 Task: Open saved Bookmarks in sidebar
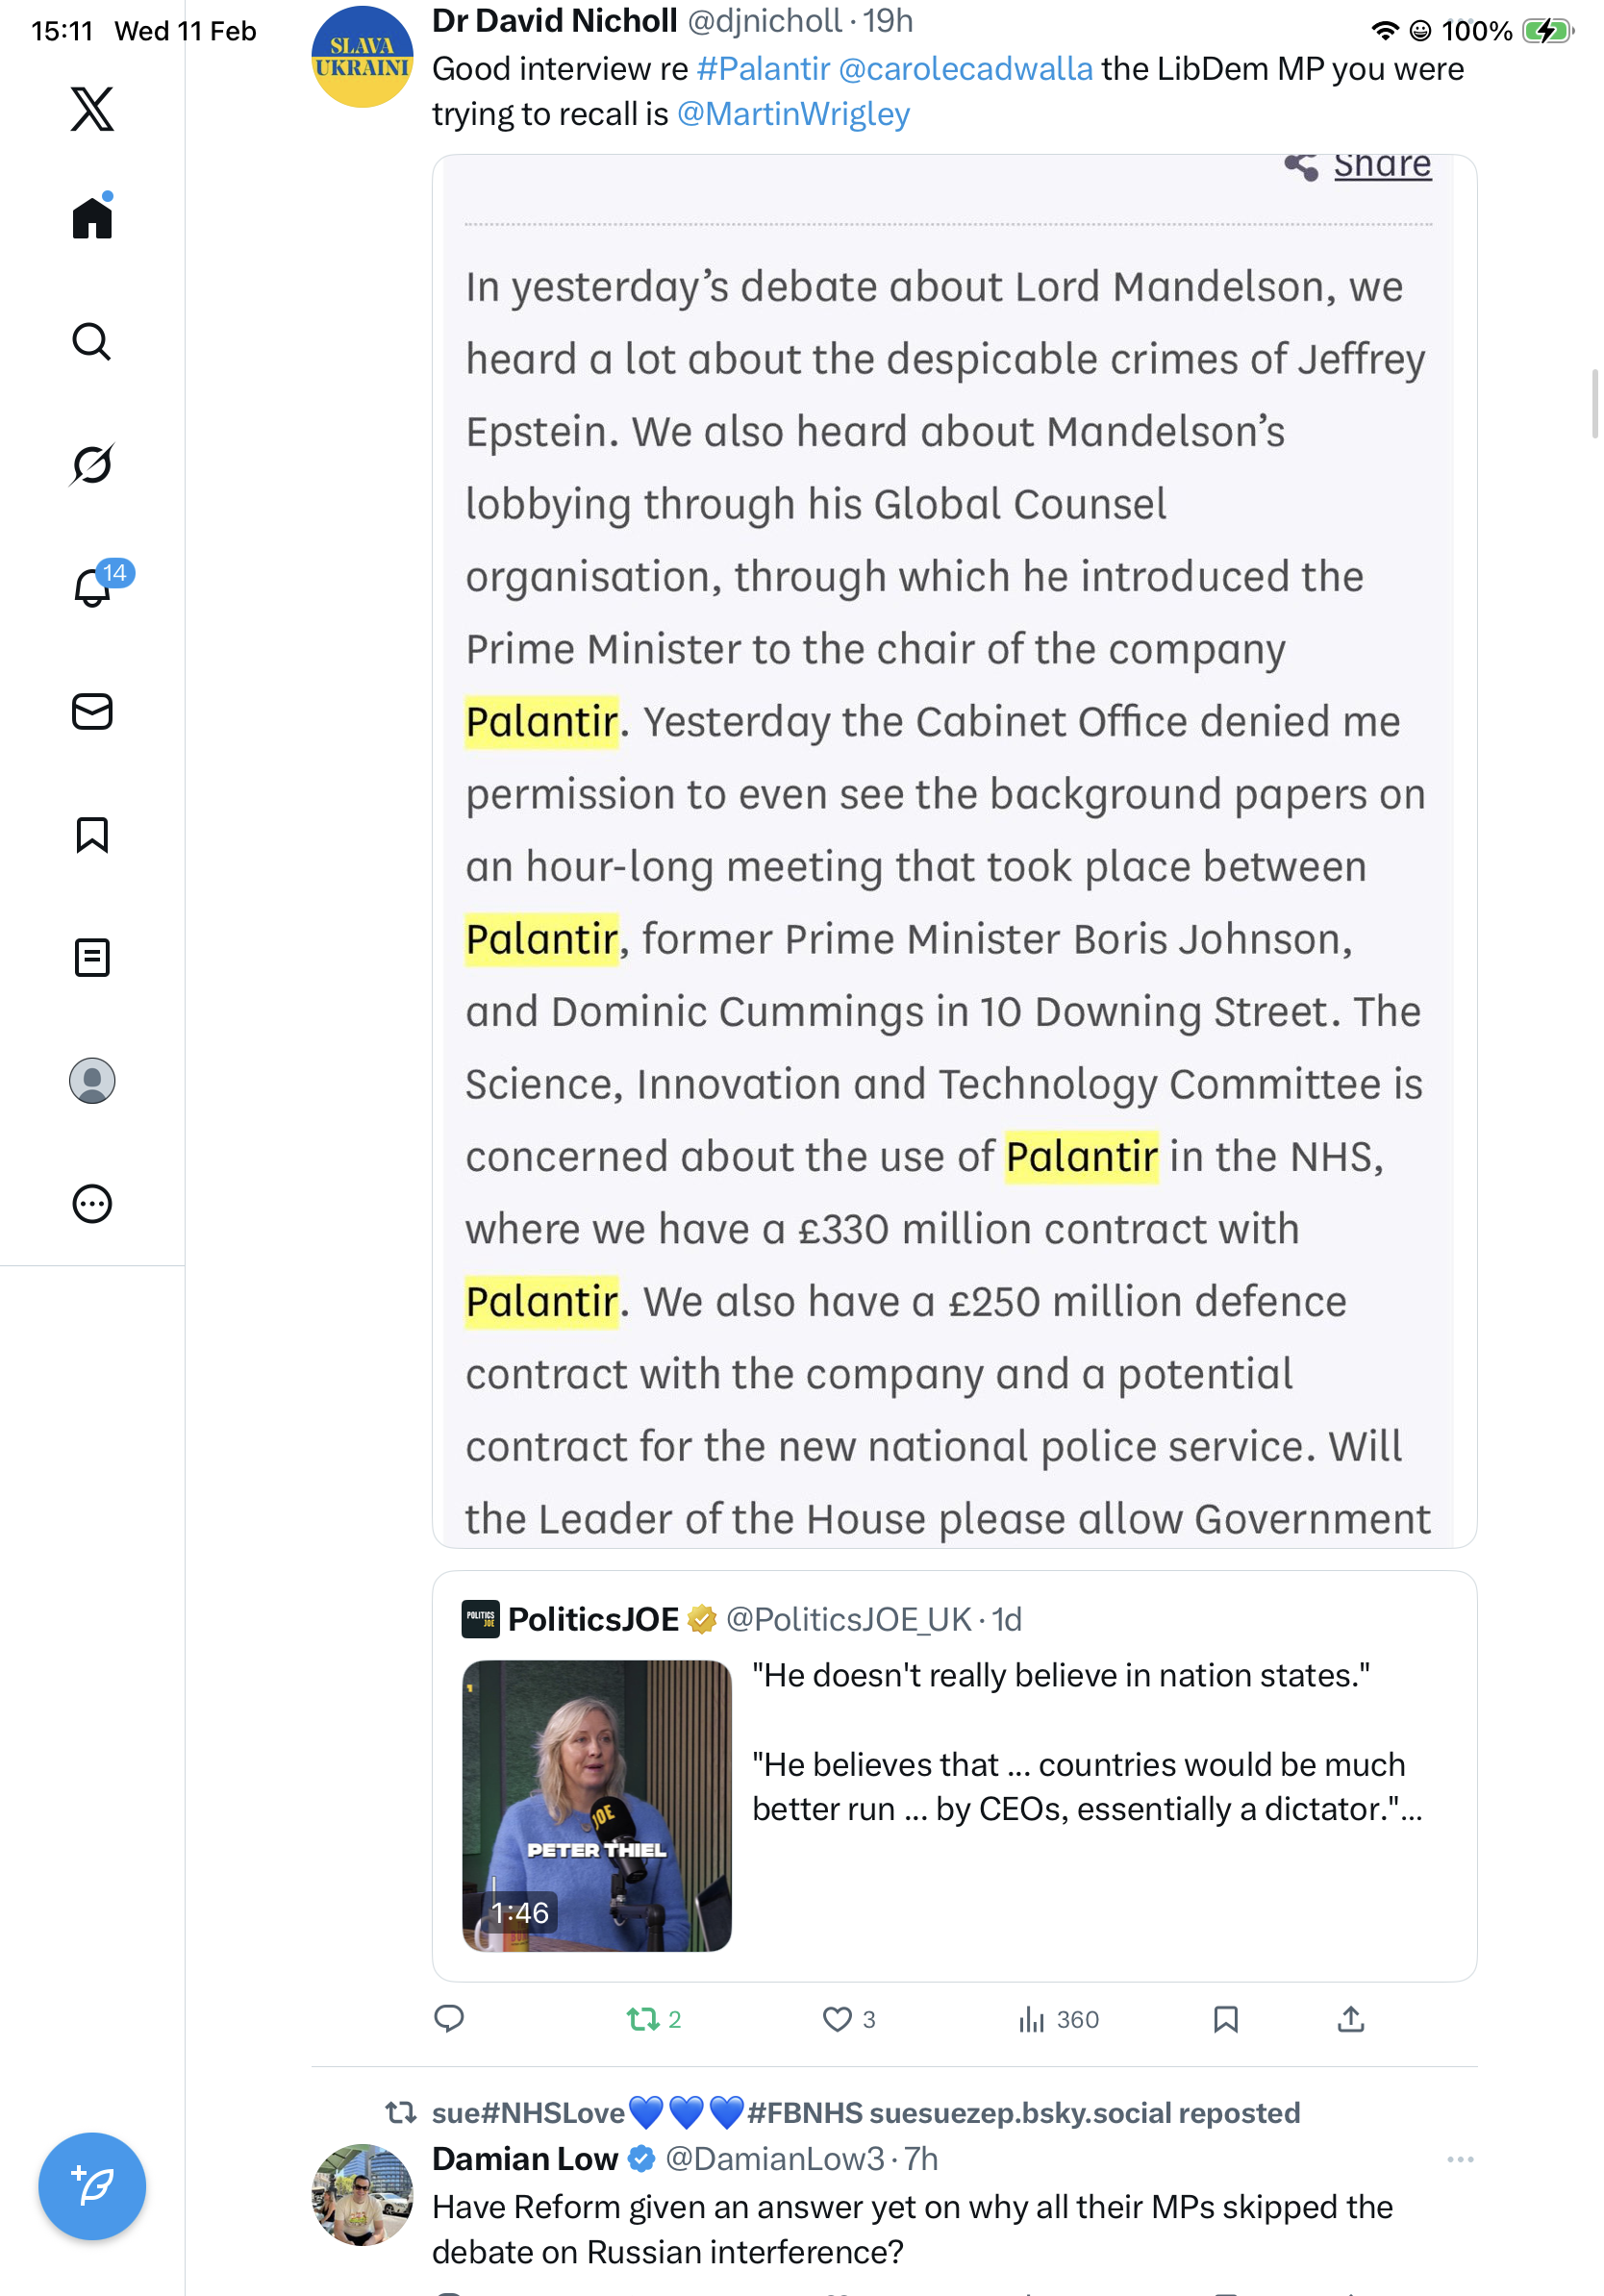[x=92, y=834]
